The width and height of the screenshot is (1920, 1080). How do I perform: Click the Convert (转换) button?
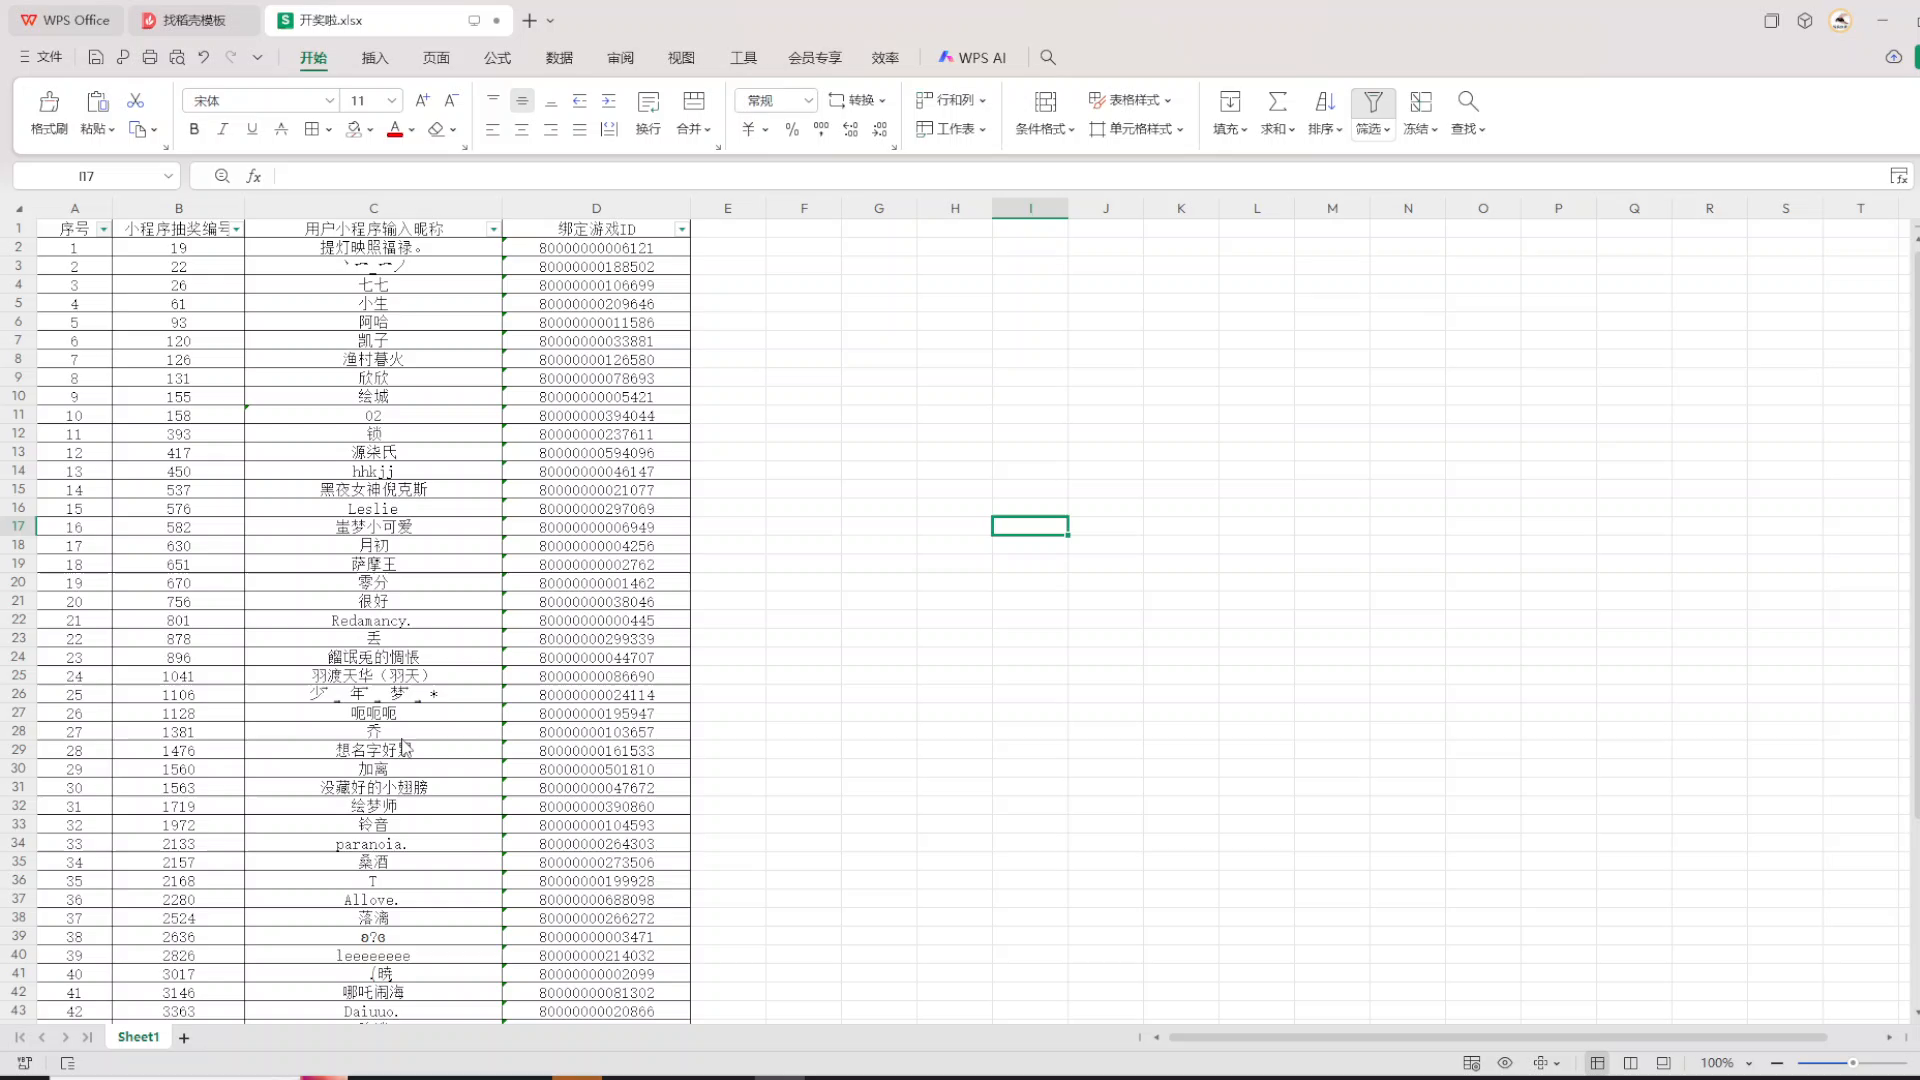[x=857, y=100]
